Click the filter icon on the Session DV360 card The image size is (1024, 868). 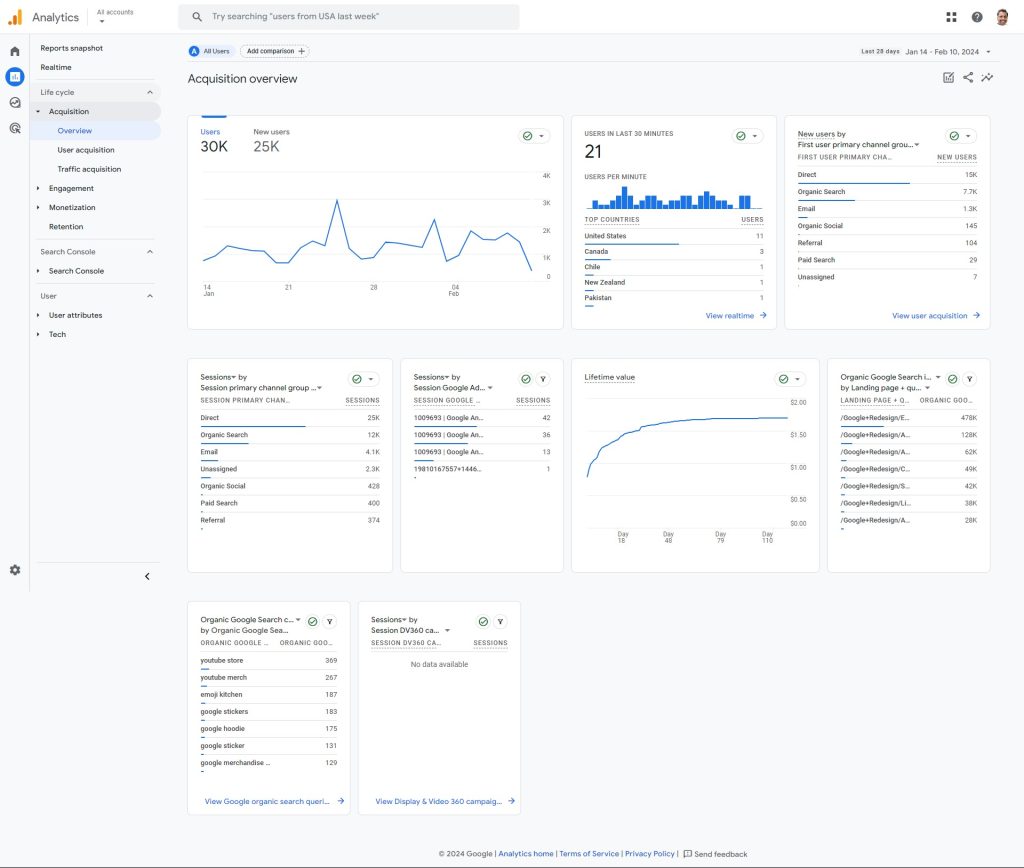pyautogui.click(x=500, y=622)
